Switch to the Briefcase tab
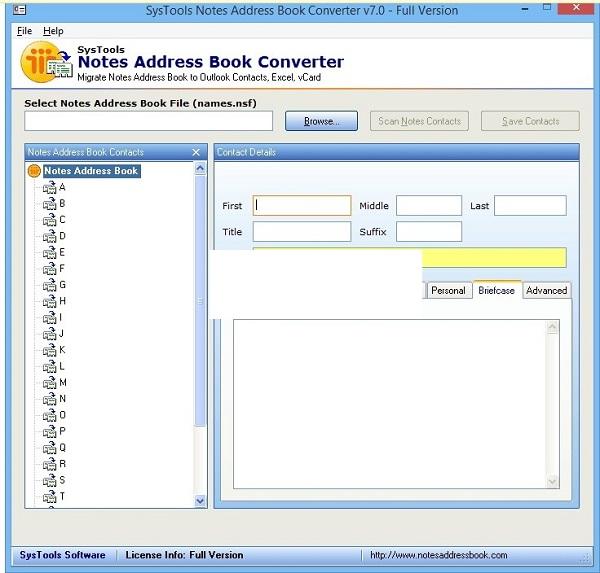 (x=497, y=290)
